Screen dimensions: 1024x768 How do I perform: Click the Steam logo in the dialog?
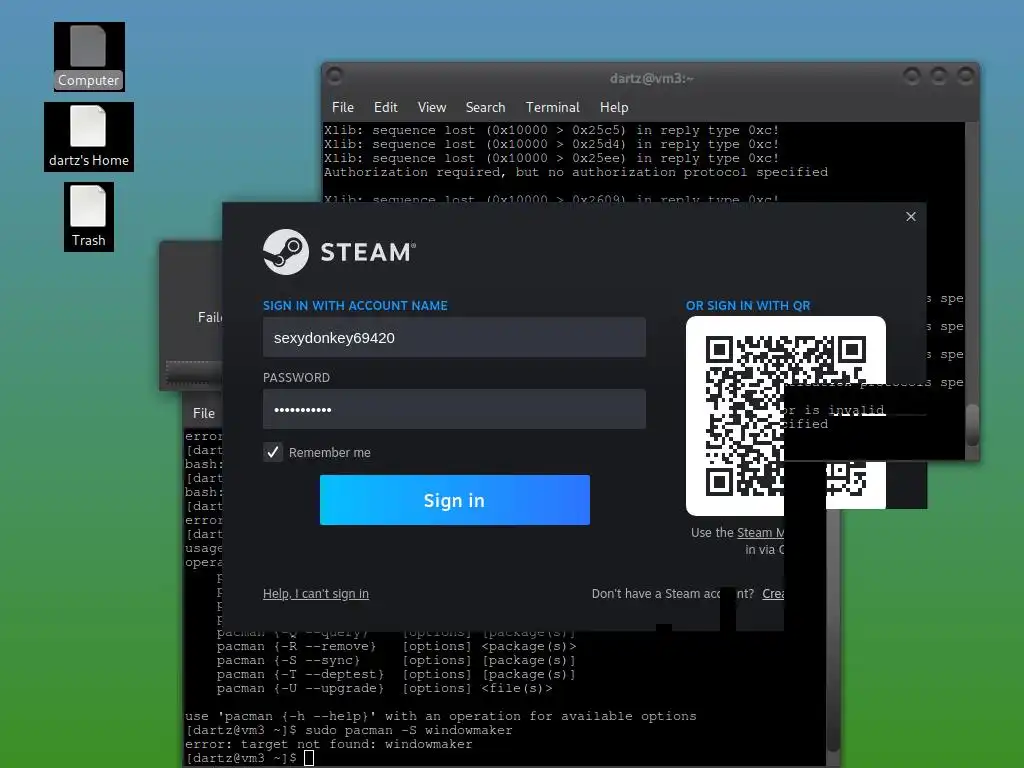339,251
